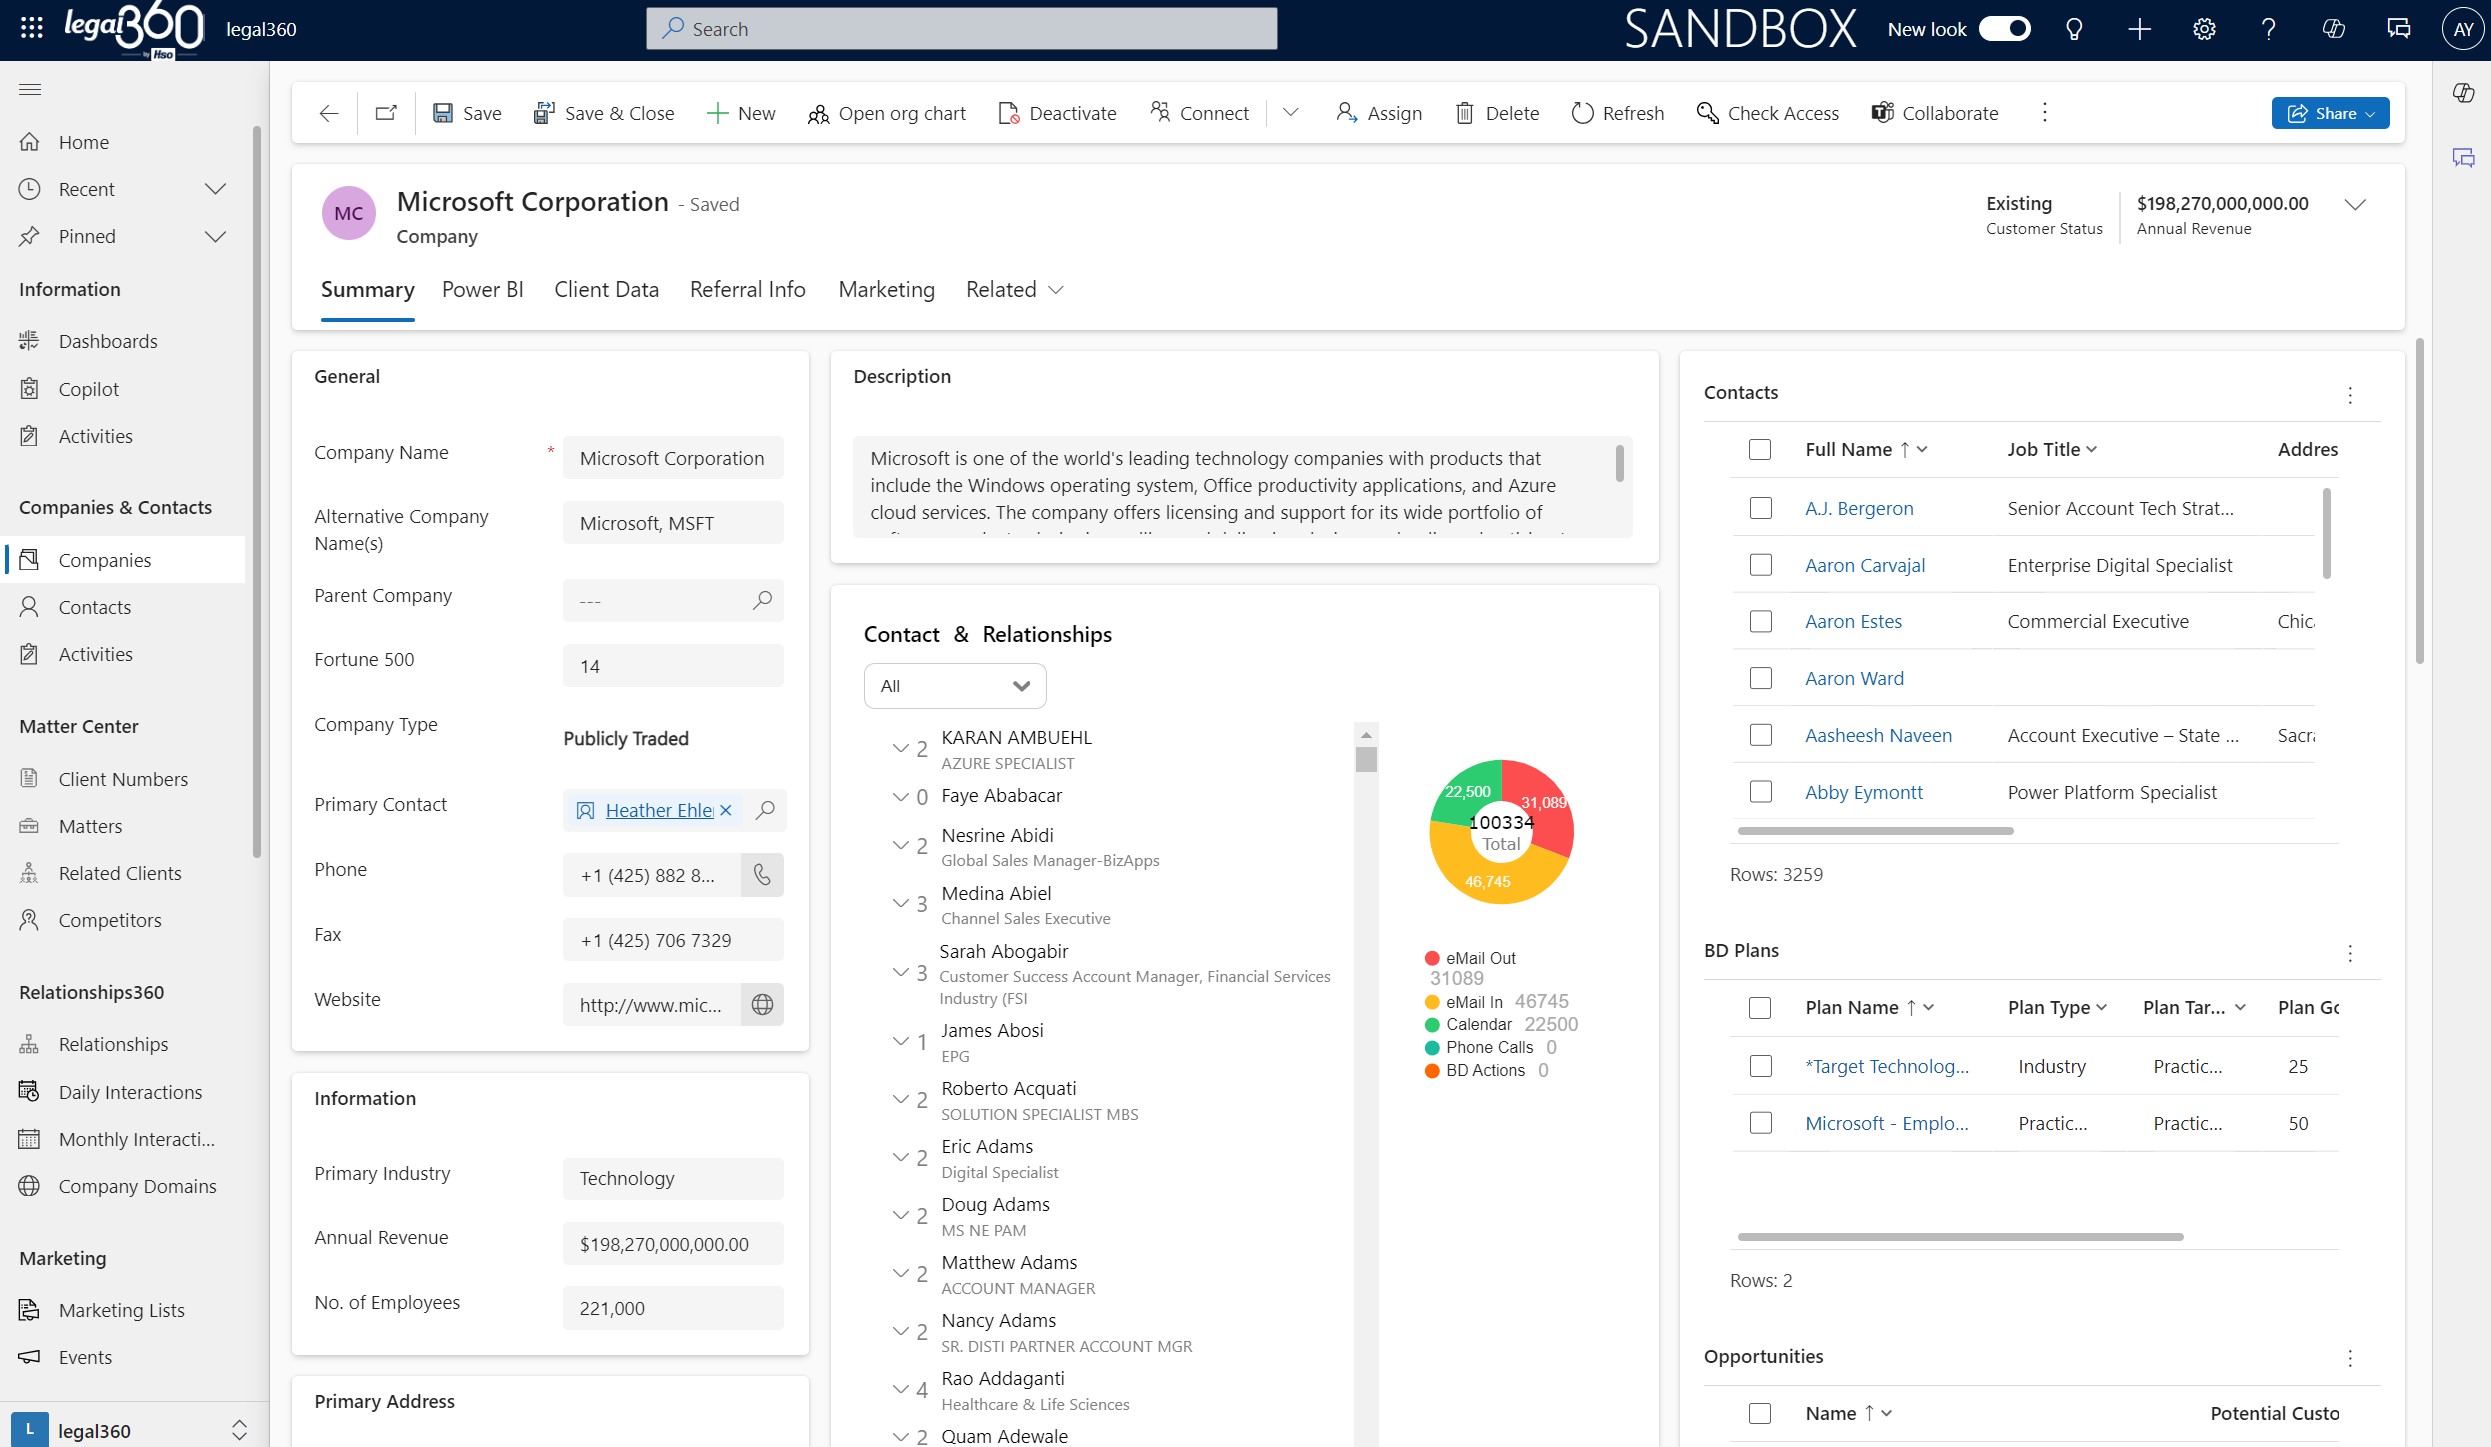Screen dimensions: 2491x1447
Task: Open the app launcher waffle icon
Action: [31, 29]
